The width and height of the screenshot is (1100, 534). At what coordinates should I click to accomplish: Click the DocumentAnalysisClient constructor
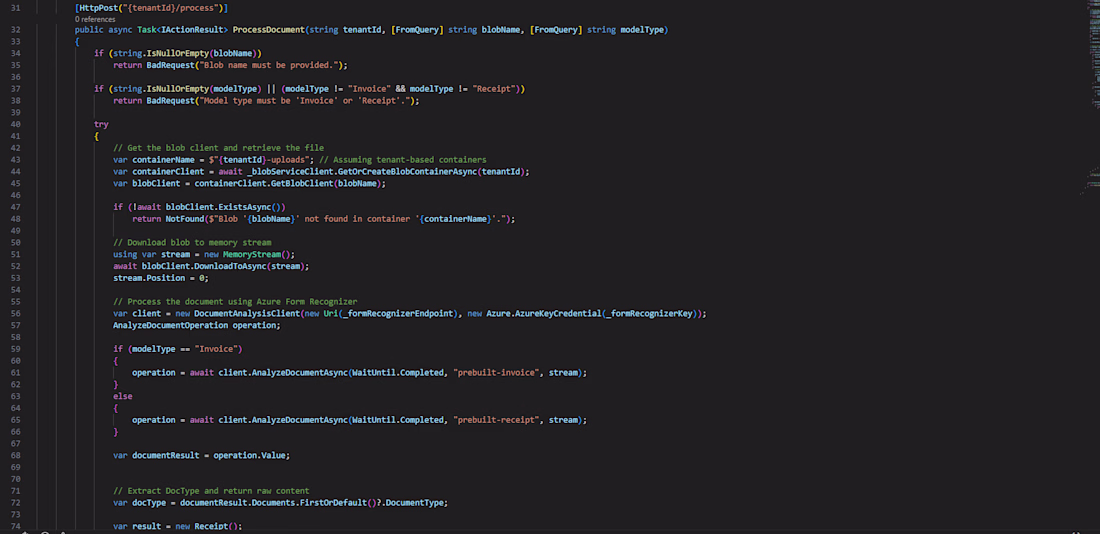point(247,314)
